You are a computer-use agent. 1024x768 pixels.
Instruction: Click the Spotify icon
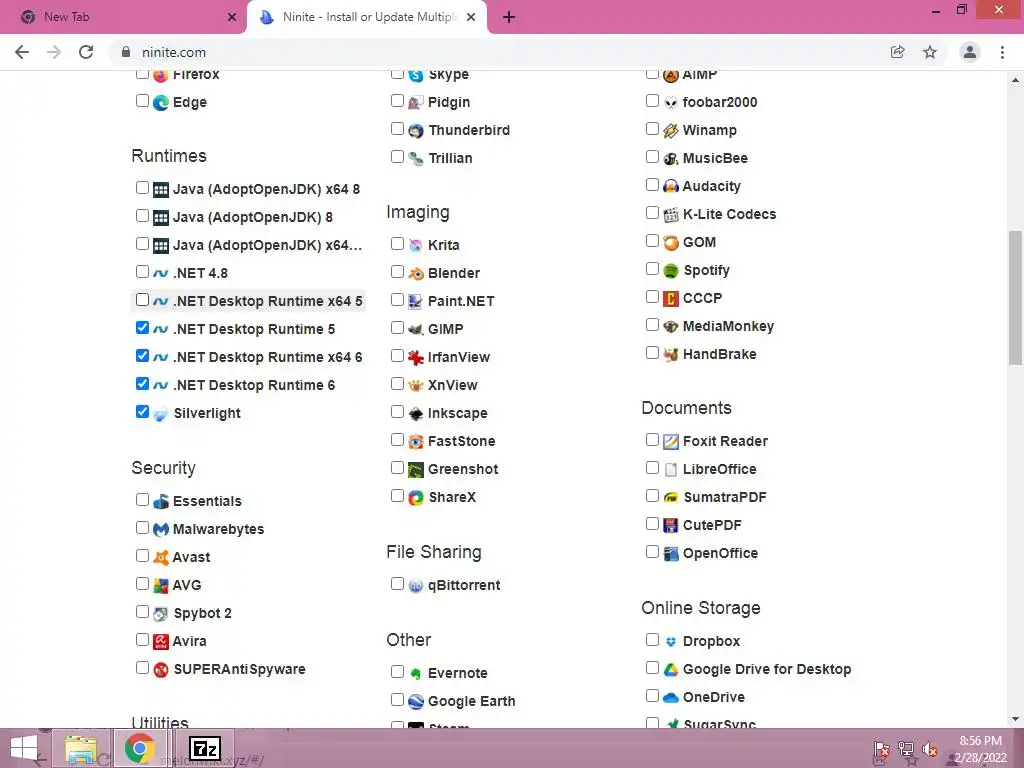click(671, 271)
